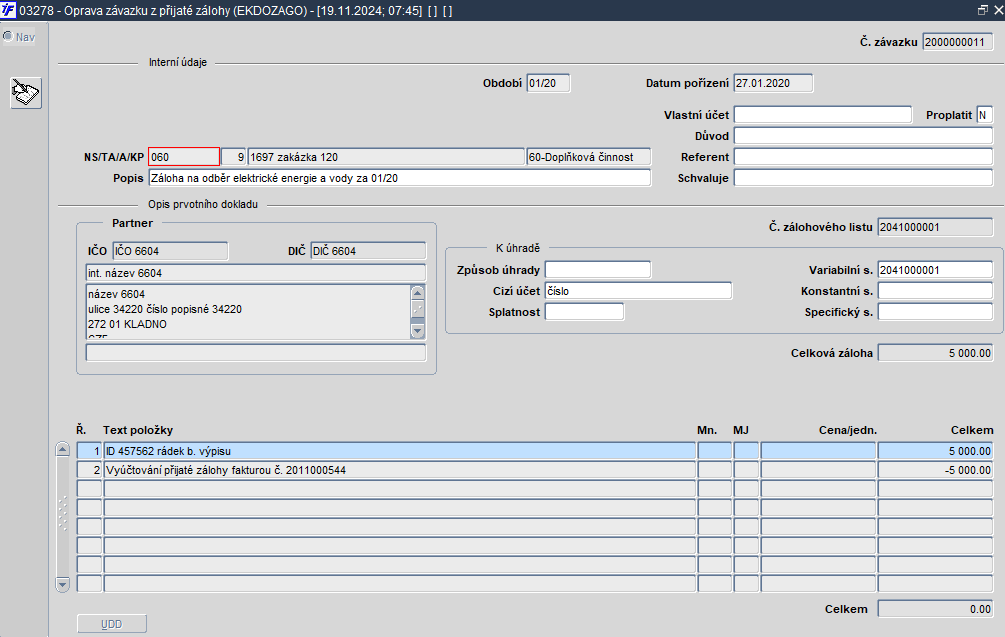
Task: Close the window with the X button
Action: (996, 10)
